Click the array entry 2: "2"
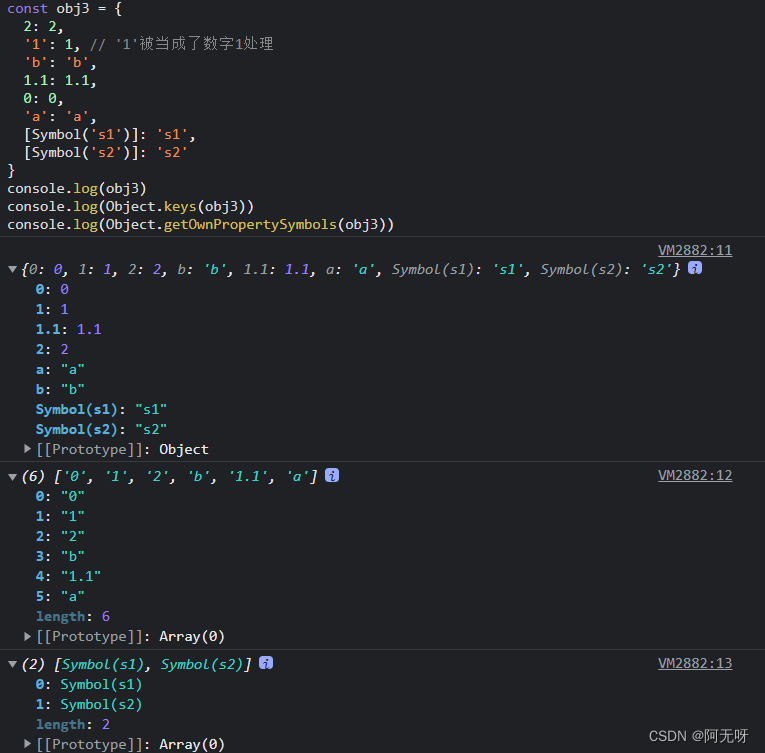The height and width of the screenshot is (753, 765). [60, 536]
